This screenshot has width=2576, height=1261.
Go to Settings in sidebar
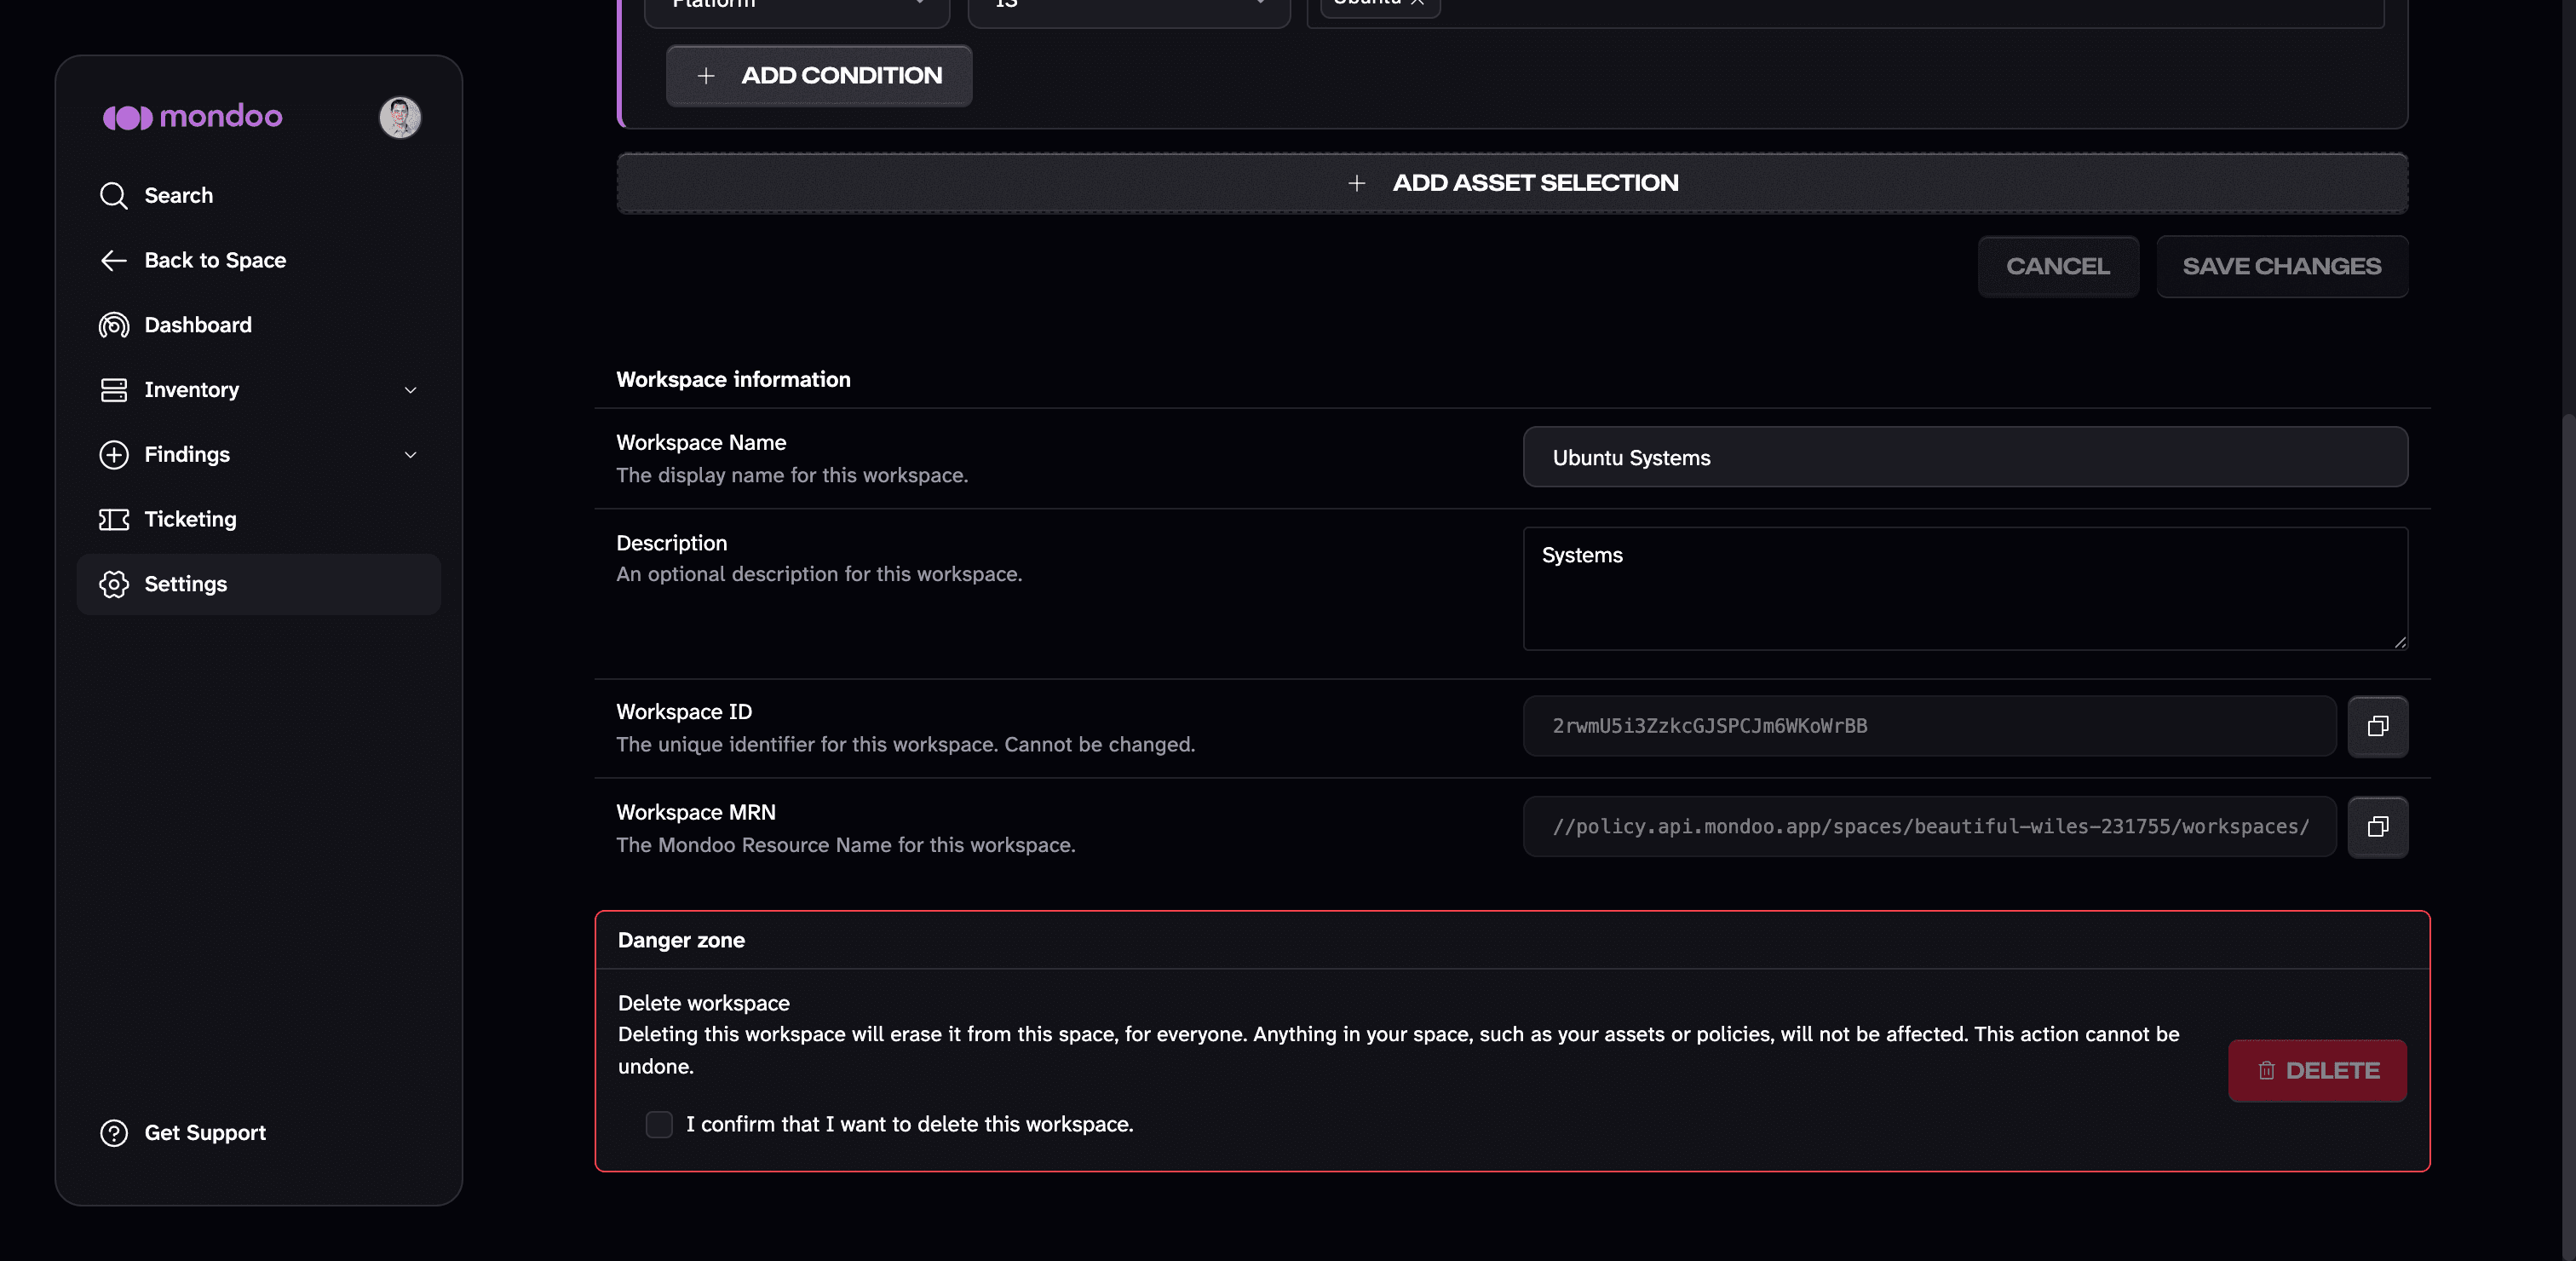[x=259, y=584]
